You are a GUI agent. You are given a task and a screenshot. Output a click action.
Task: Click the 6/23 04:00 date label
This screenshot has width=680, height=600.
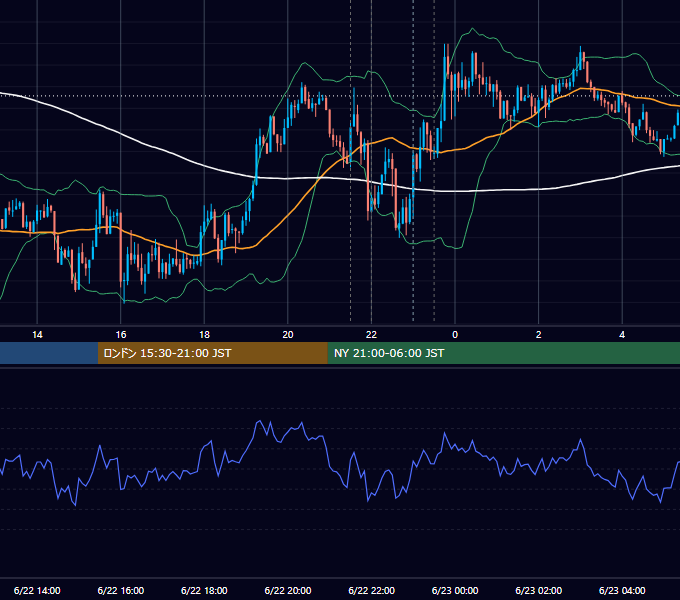tap(622, 590)
